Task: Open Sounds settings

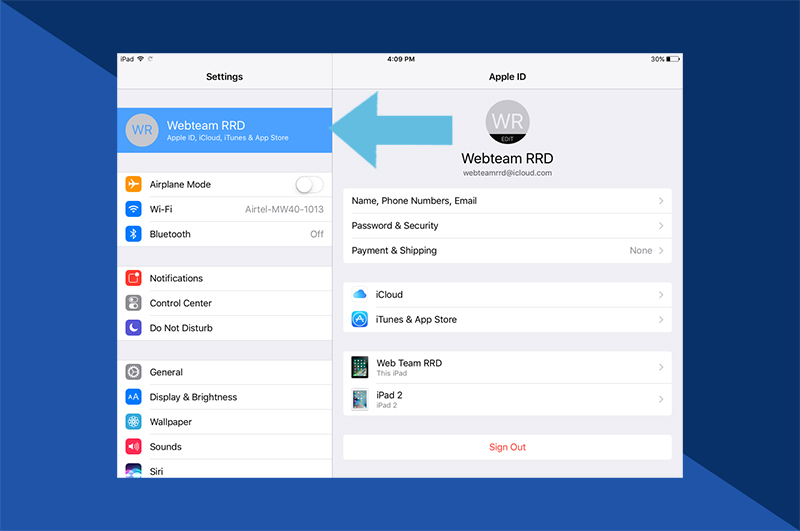Action: click(224, 446)
